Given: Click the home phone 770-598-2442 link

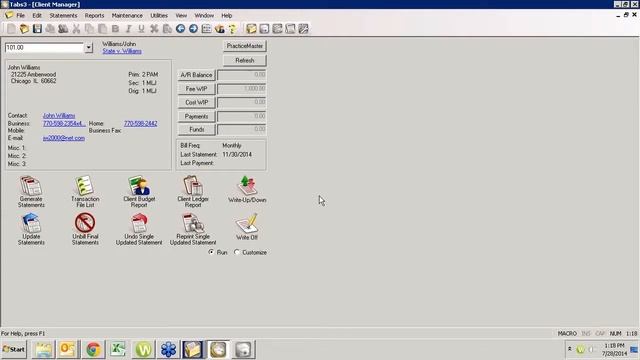Looking at the screenshot, I should click(x=140, y=123).
